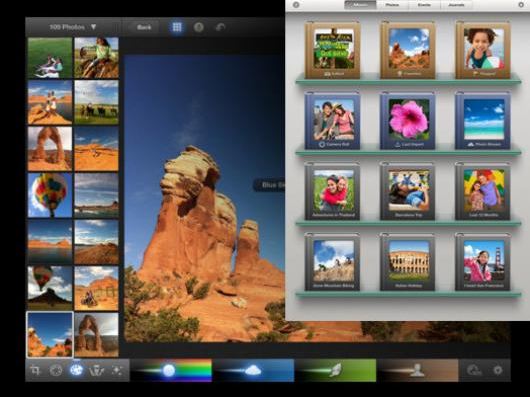This screenshot has width=530, height=397.
Task: Open the Barcelona Trip album
Action: pyautogui.click(x=408, y=191)
